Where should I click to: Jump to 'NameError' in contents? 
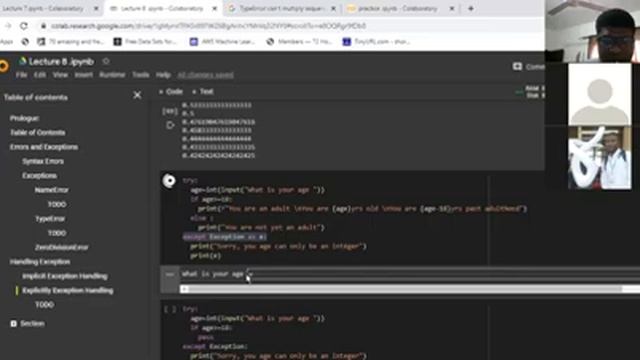point(51,190)
